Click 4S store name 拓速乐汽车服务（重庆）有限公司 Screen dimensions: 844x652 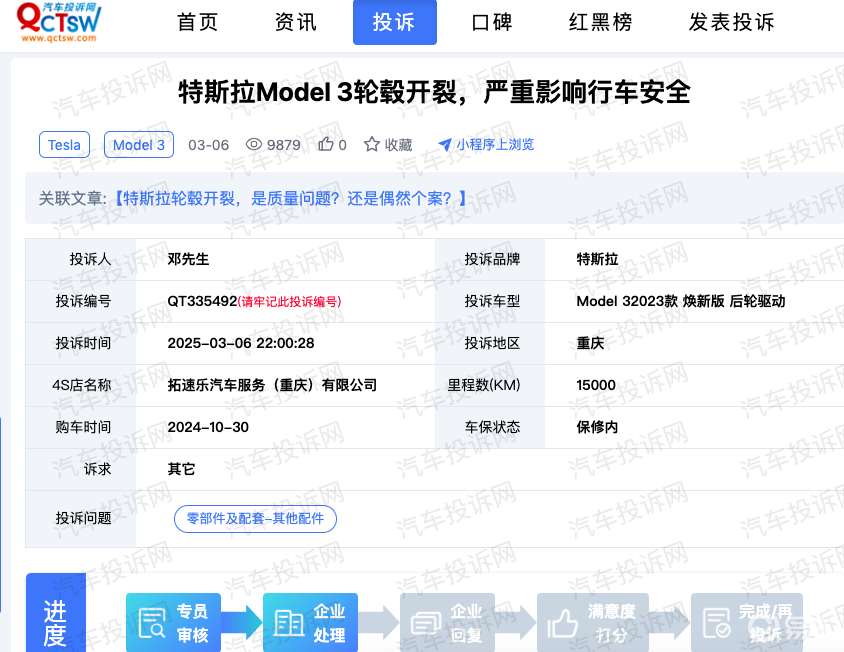pos(272,385)
